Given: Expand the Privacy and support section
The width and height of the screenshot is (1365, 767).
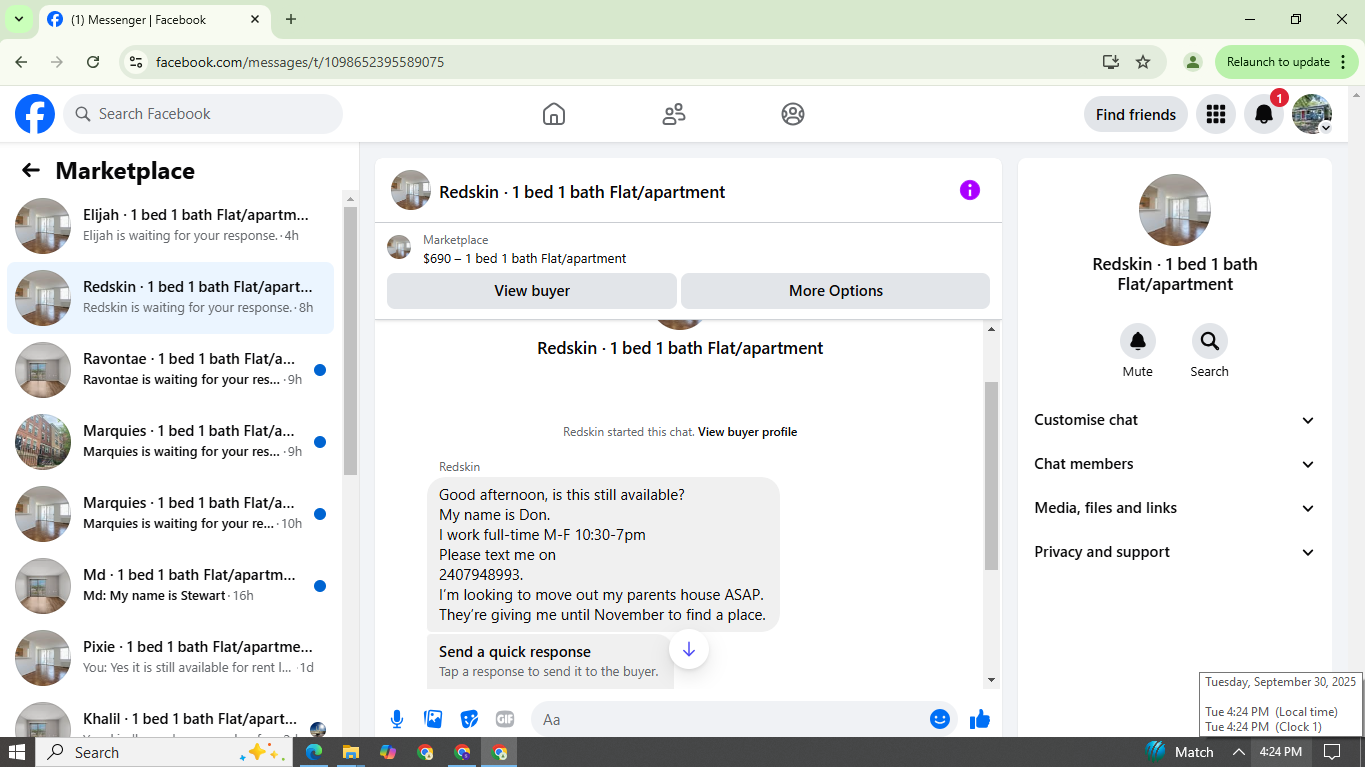Looking at the screenshot, I should [1175, 552].
